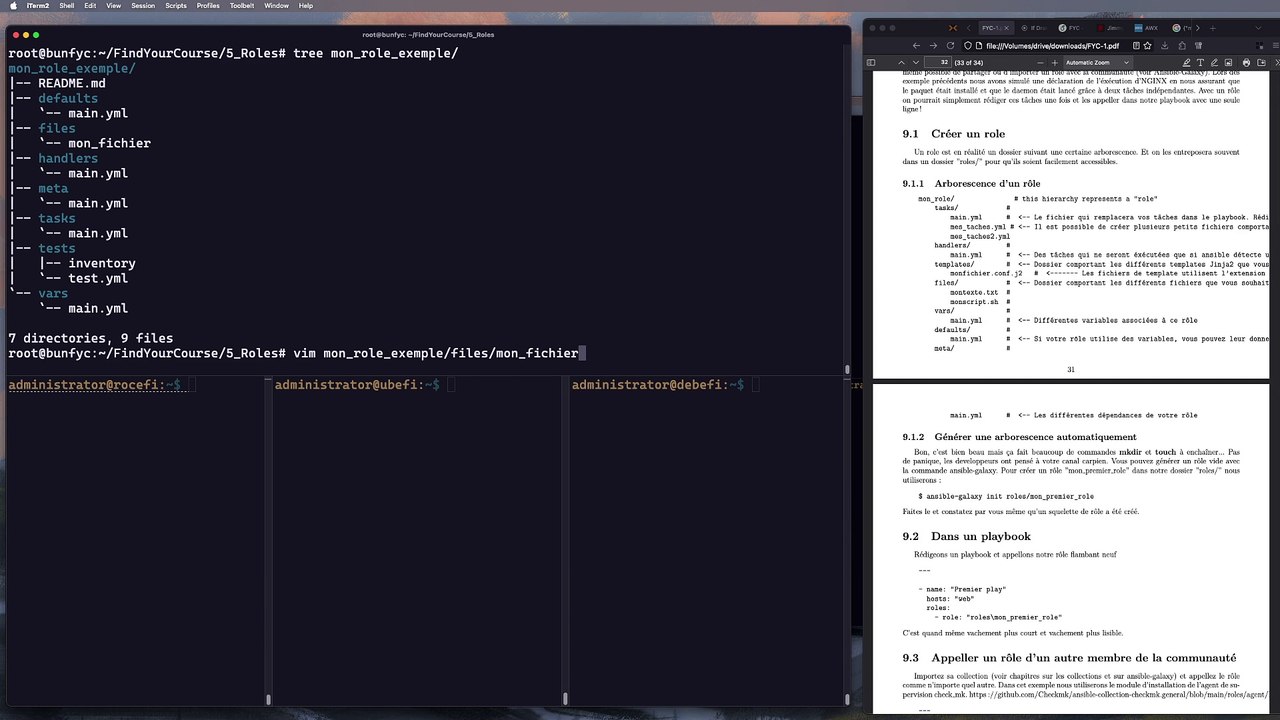Click the rocefi pane scrollbar
This screenshot has width=1280, height=720.
point(268,700)
